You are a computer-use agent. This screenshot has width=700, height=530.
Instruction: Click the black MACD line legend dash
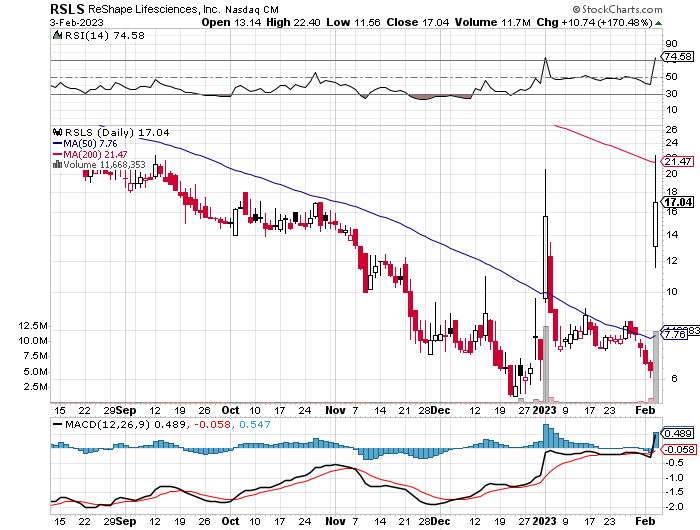click(58, 424)
